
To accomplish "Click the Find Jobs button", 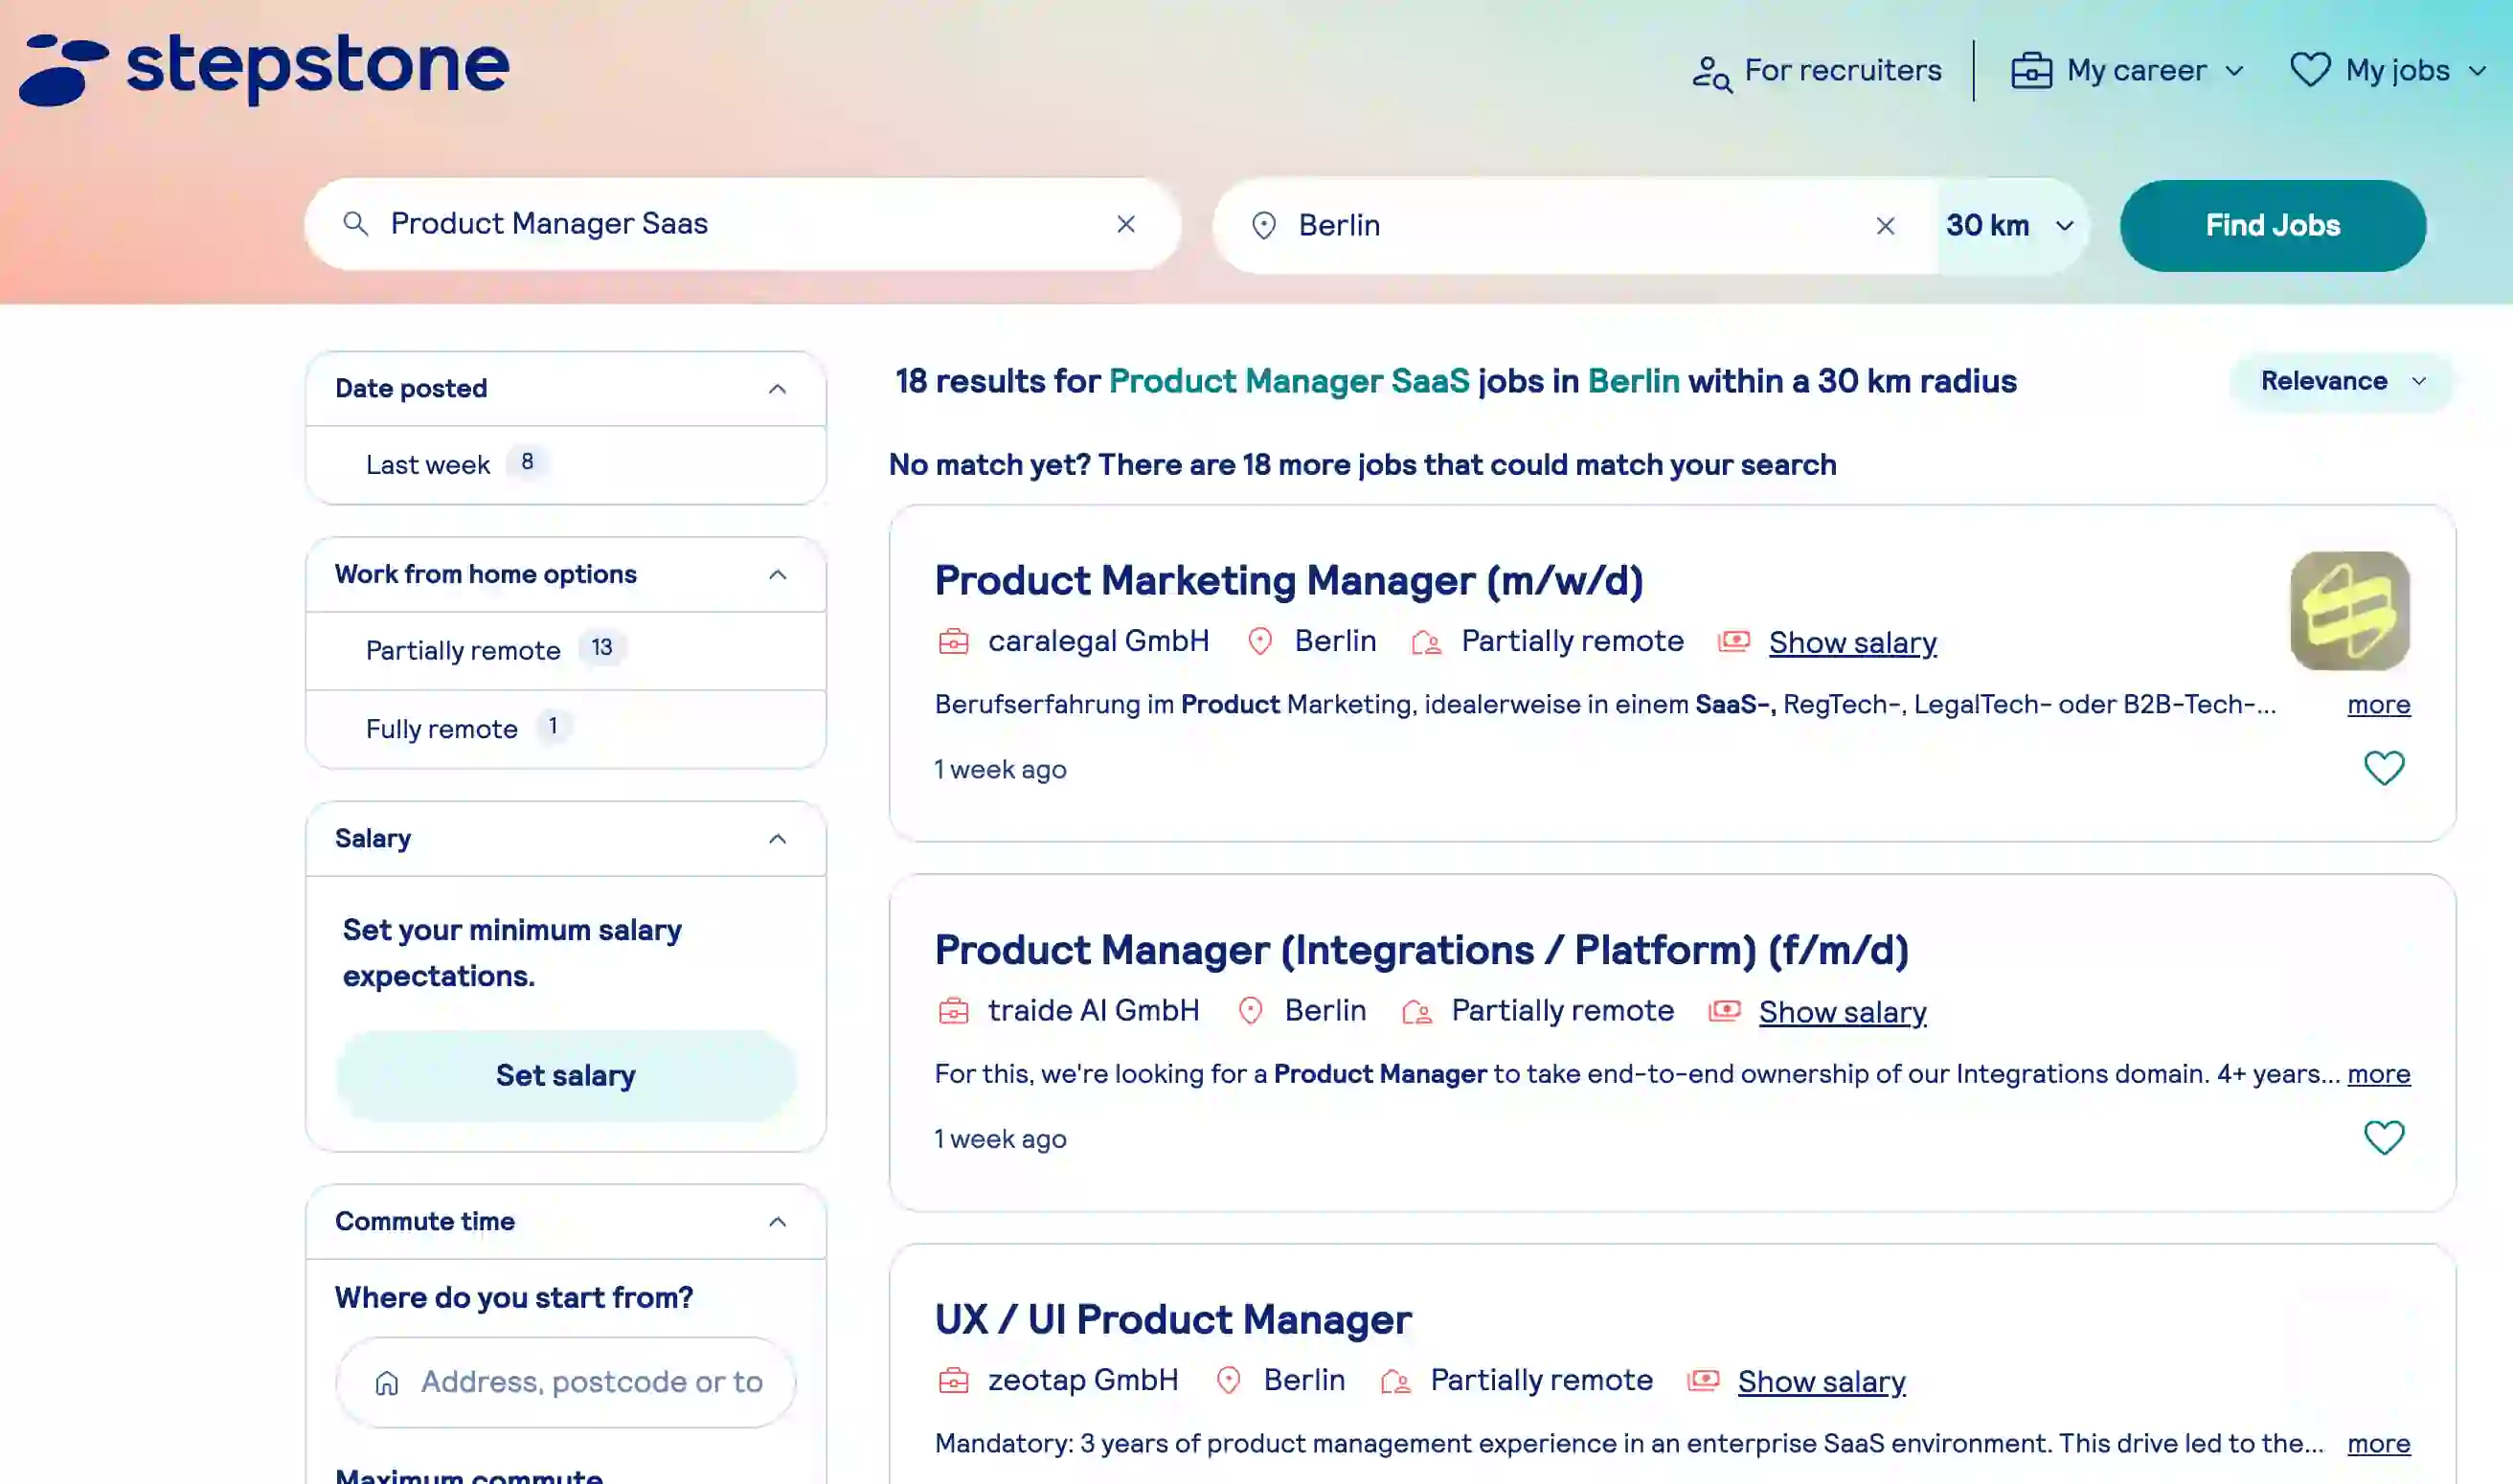I will [x=2272, y=225].
